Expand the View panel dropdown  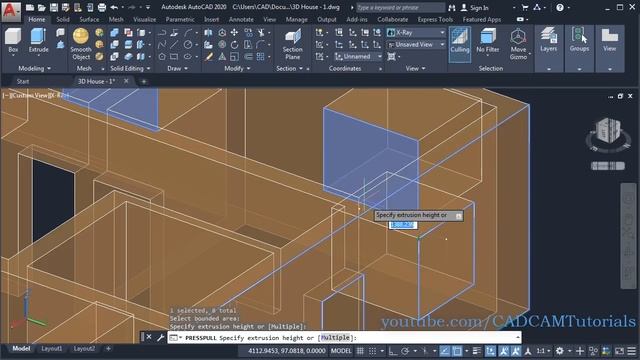coord(416,69)
